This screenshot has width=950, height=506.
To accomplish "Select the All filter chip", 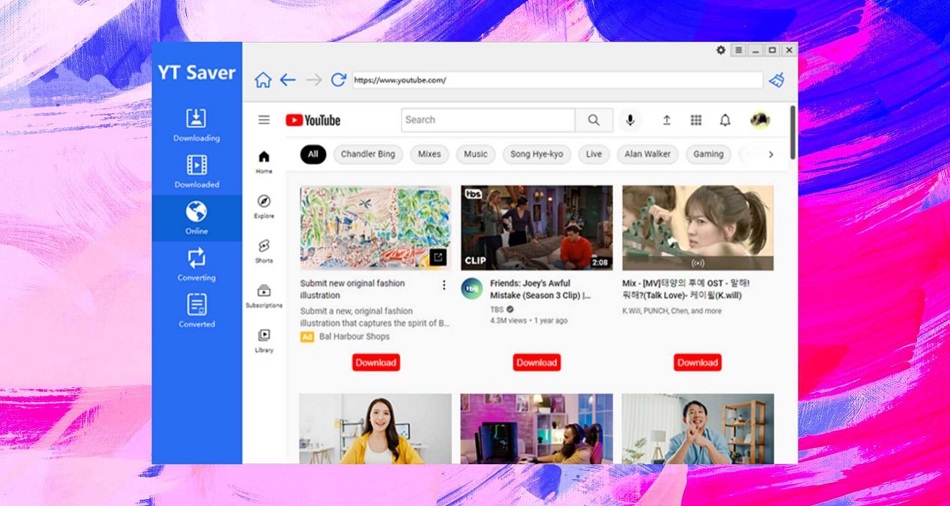I will [x=313, y=155].
